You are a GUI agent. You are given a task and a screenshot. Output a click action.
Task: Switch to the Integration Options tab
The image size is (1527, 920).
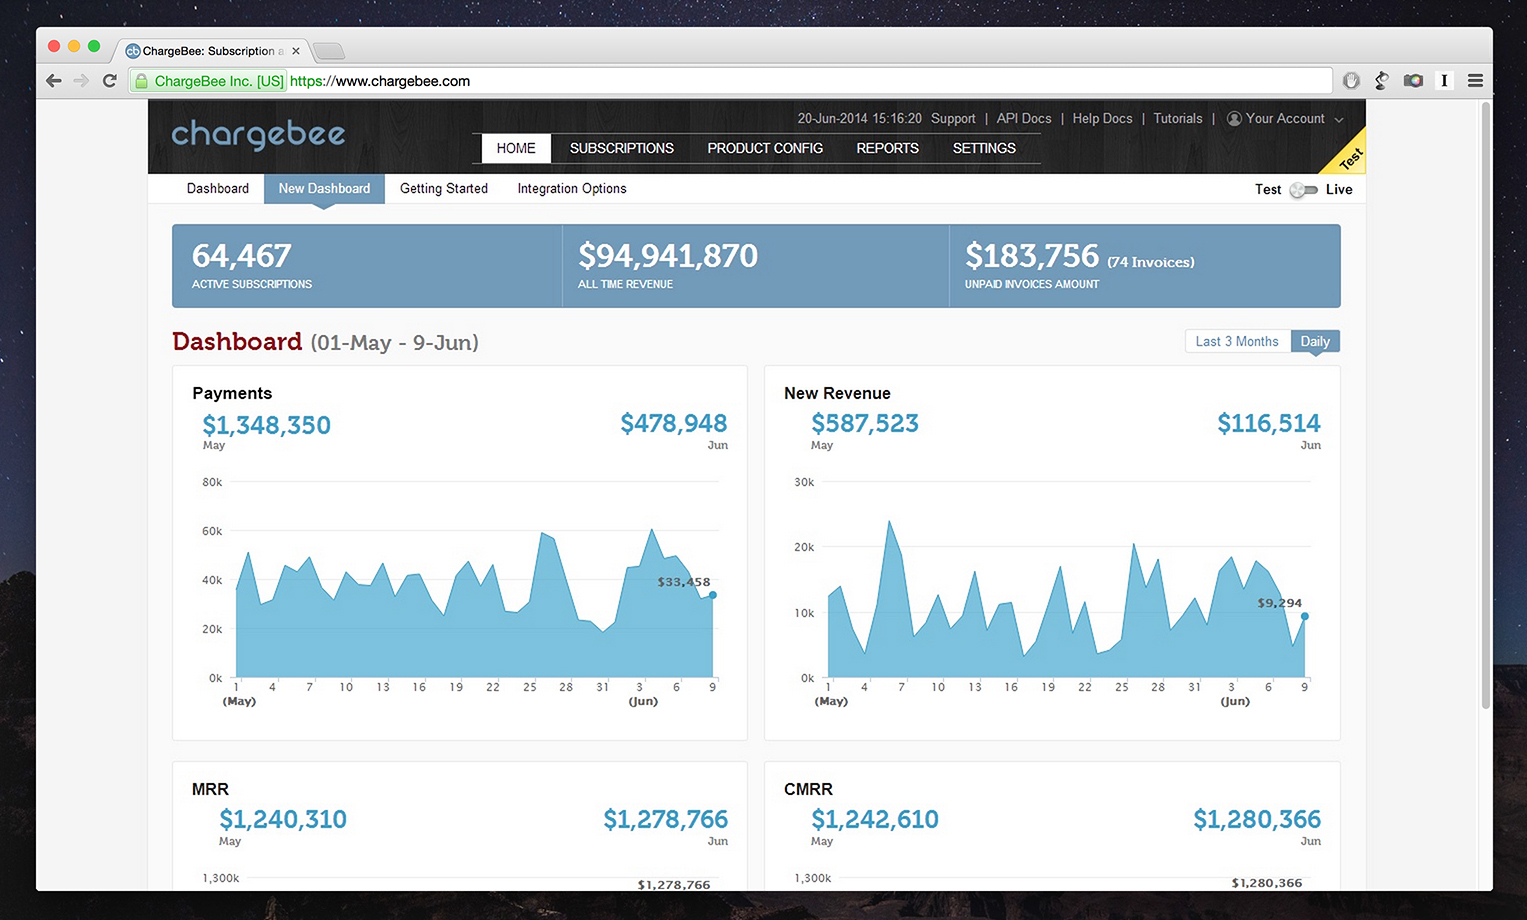click(x=572, y=188)
